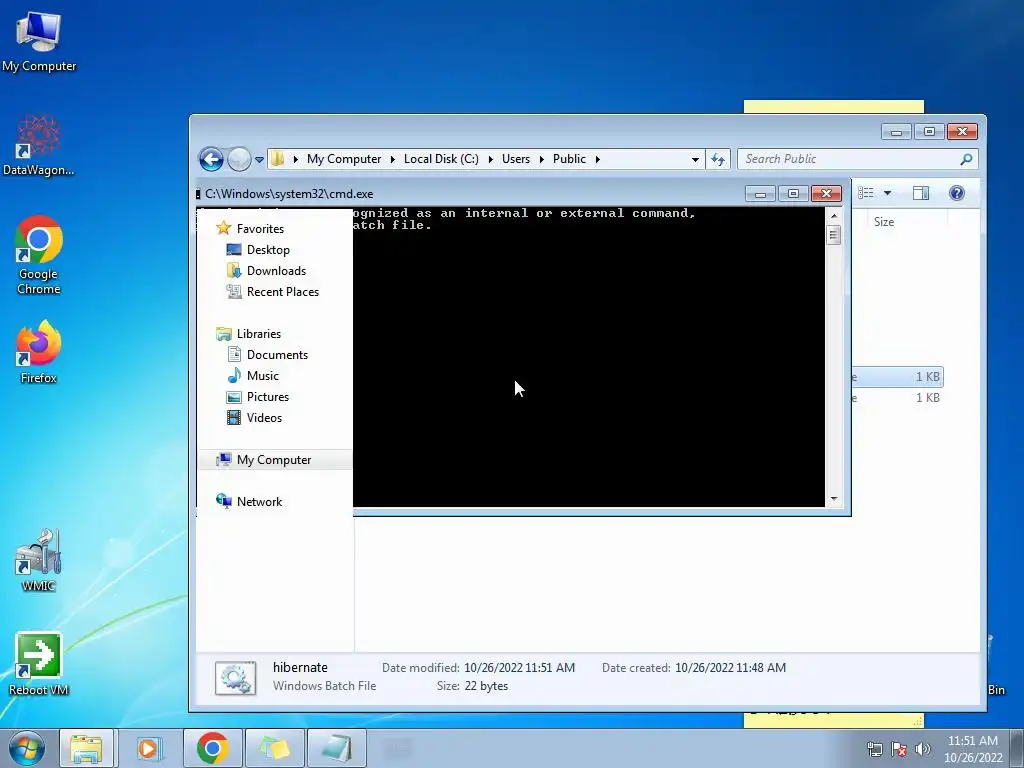Open the DataWagon desktop shortcut
The height and width of the screenshot is (768, 1024).
click(39, 145)
